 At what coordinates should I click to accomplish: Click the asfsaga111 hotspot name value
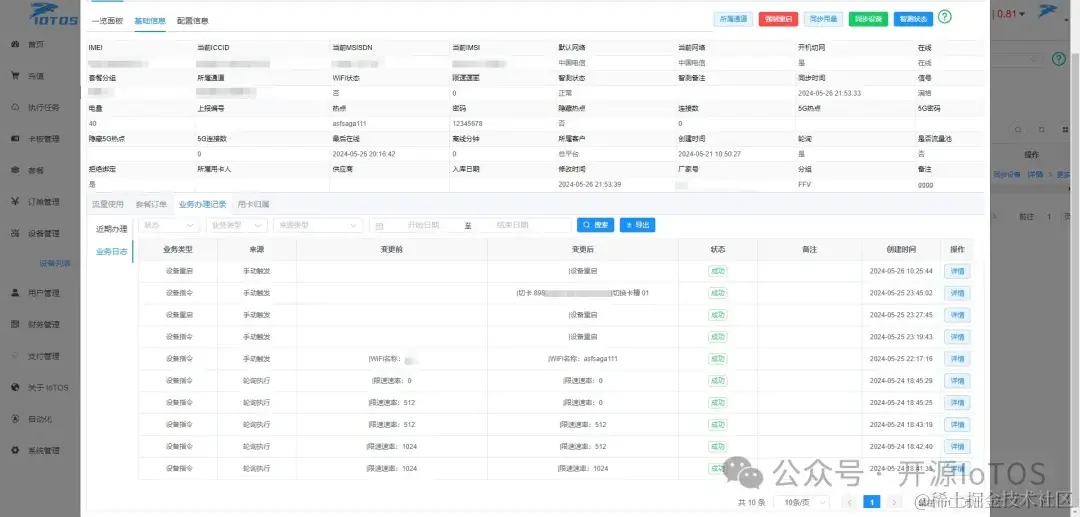(x=351, y=124)
